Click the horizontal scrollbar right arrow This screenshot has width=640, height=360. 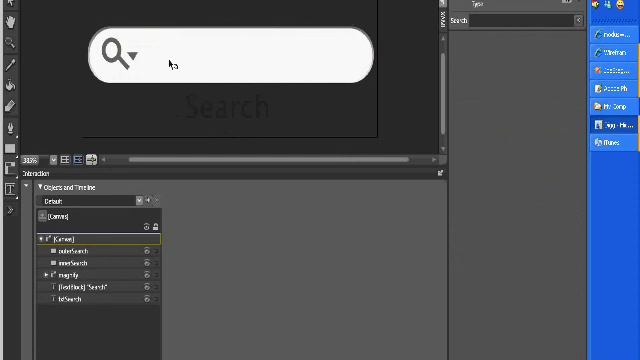[x=433, y=160]
